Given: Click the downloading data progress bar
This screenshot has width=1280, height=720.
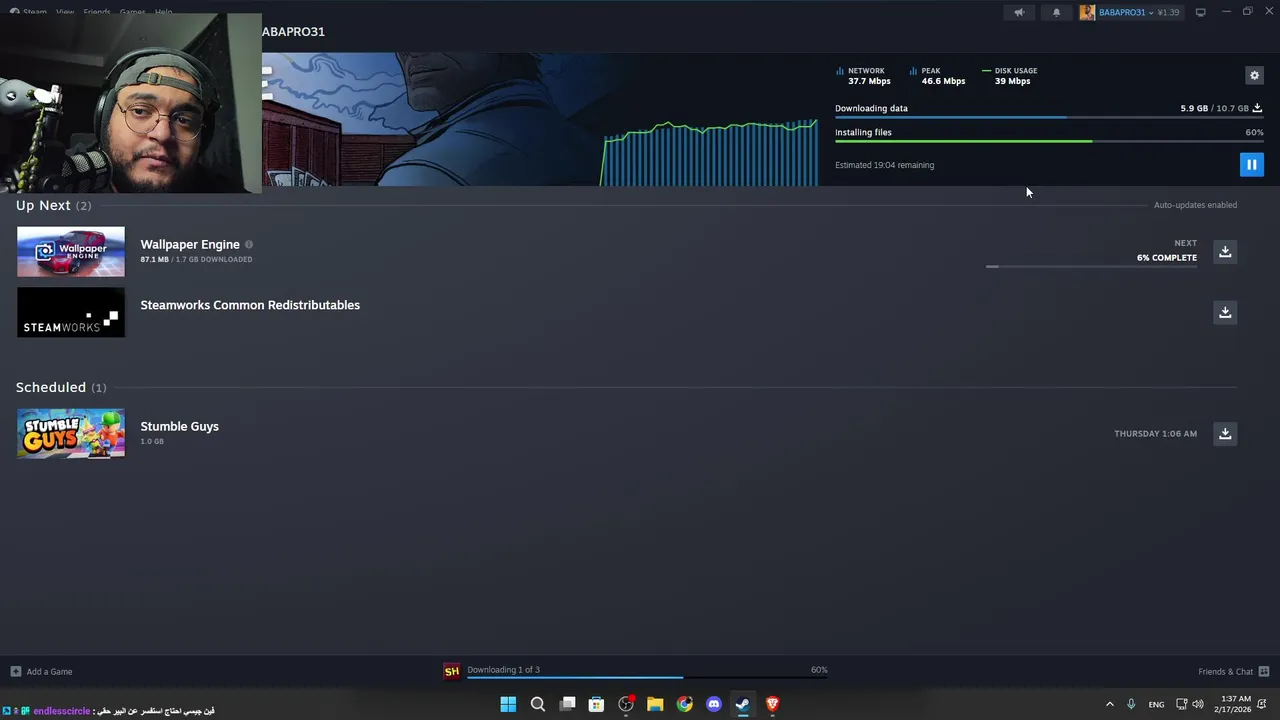Looking at the screenshot, I should coord(1049,118).
